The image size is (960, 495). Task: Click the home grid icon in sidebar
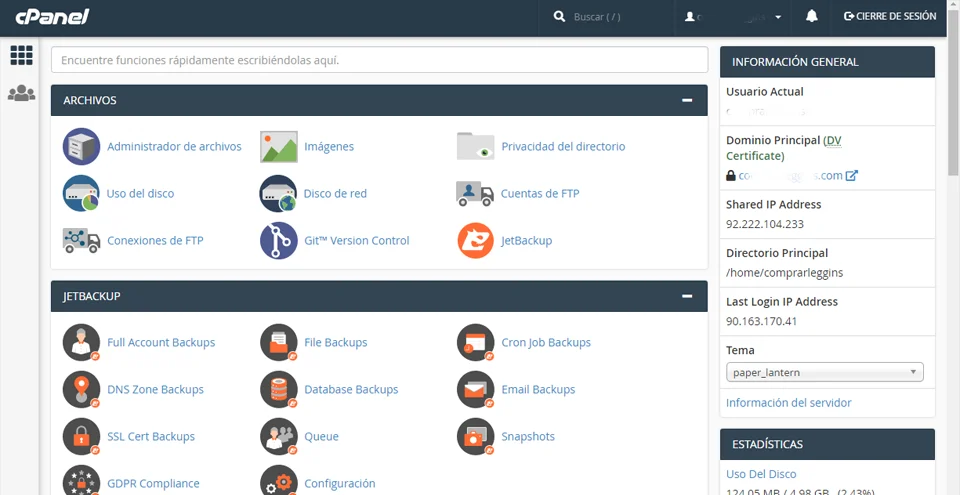tap(21, 55)
